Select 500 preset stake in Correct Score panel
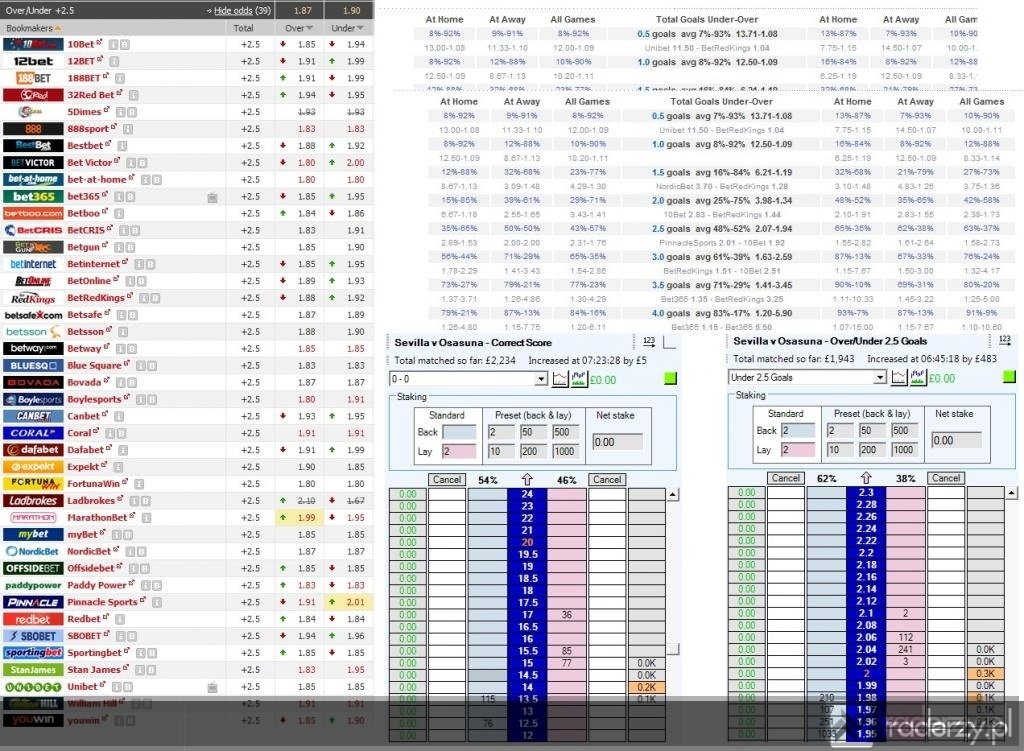This screenshot has height=751, width=1024. tap(565, 432)
